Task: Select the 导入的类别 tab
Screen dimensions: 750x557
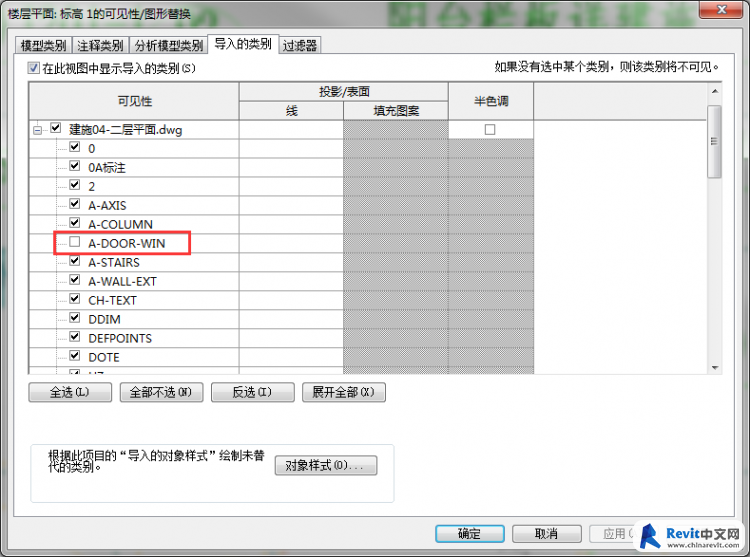Action: [243, 44]
